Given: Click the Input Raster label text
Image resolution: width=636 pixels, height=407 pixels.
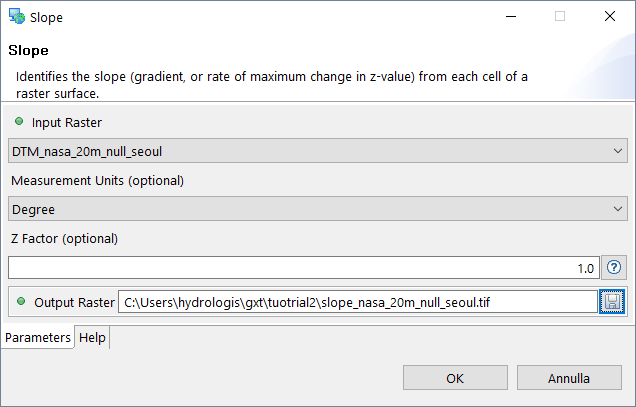Looking at the screenshot, I should [68, 122].
